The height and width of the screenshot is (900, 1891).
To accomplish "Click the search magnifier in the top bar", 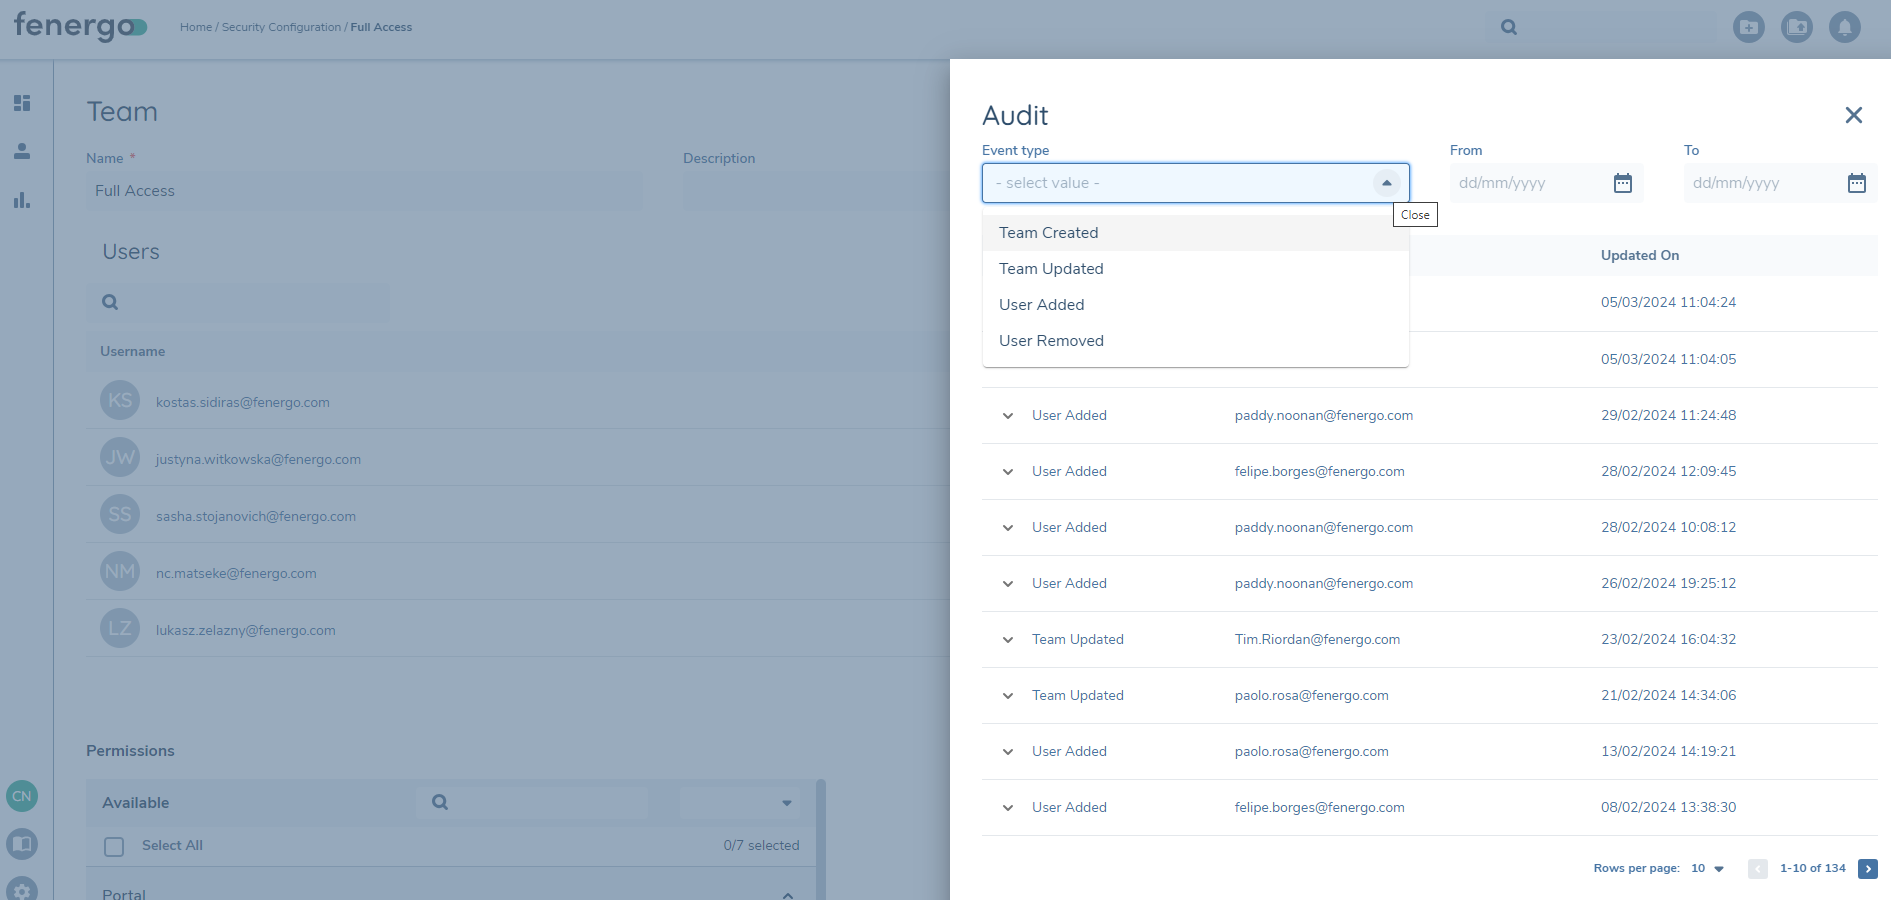I will 1508,27.
